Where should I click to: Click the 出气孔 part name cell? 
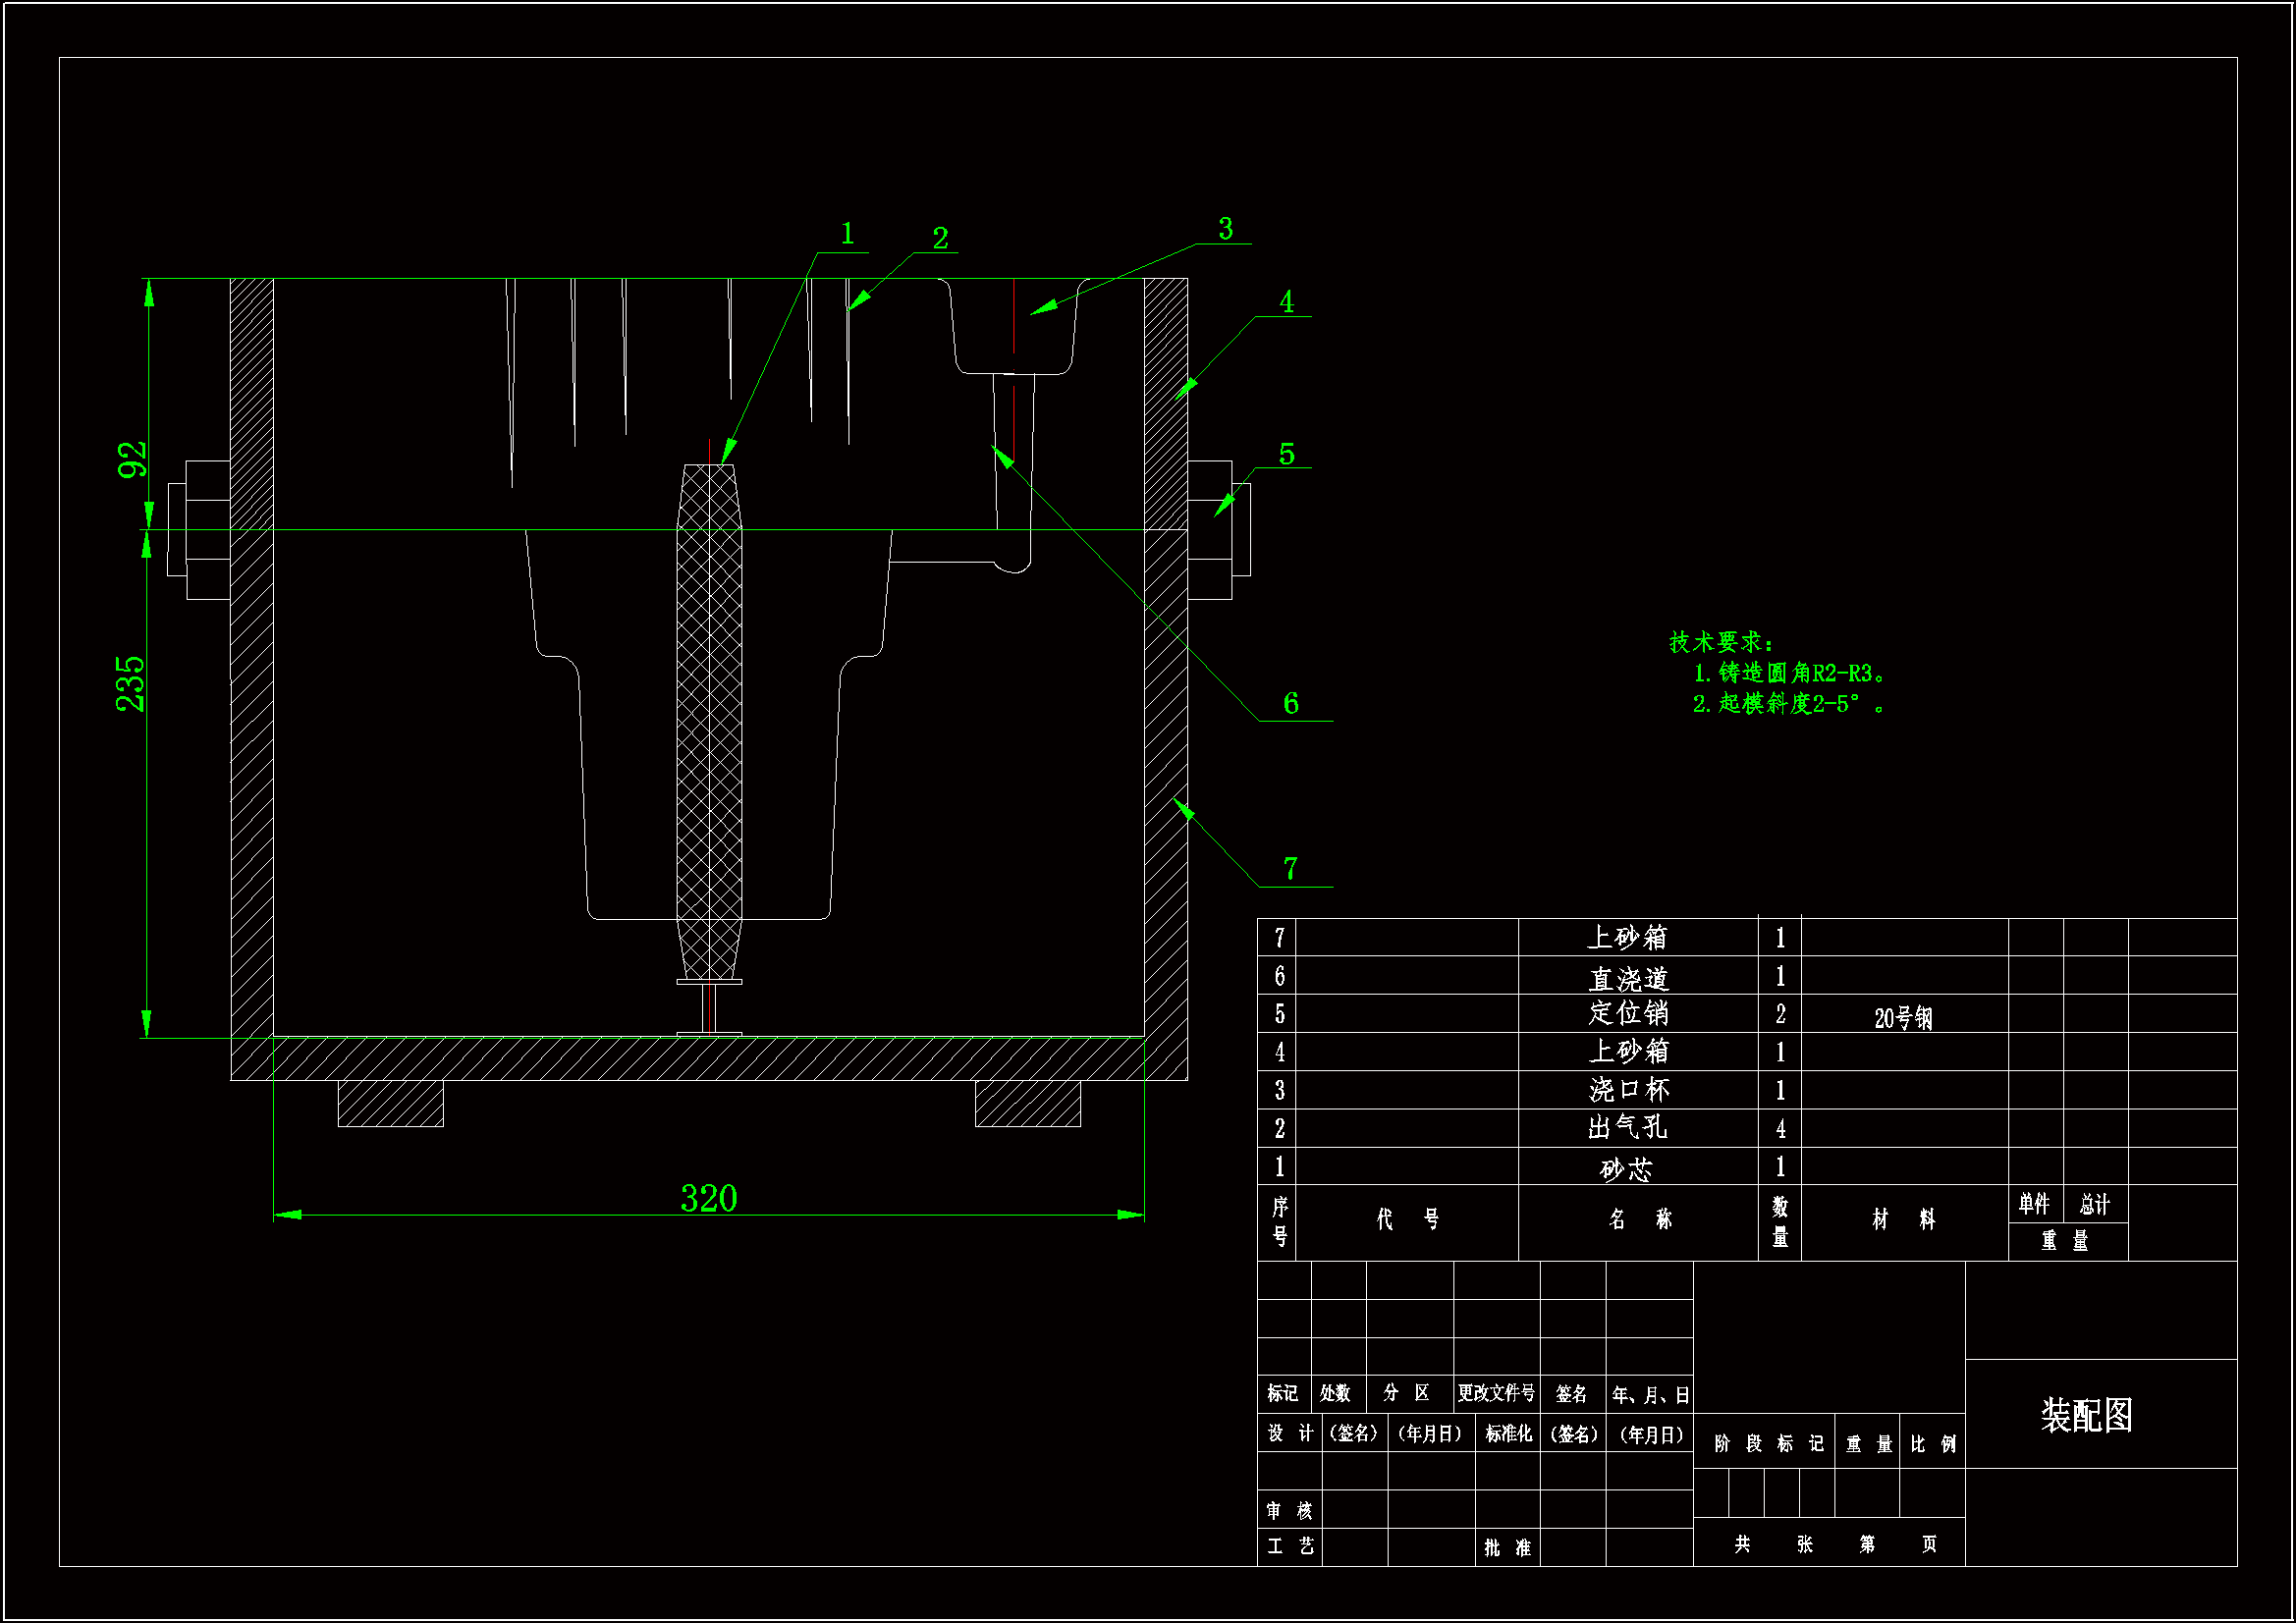(1627, 1128)
